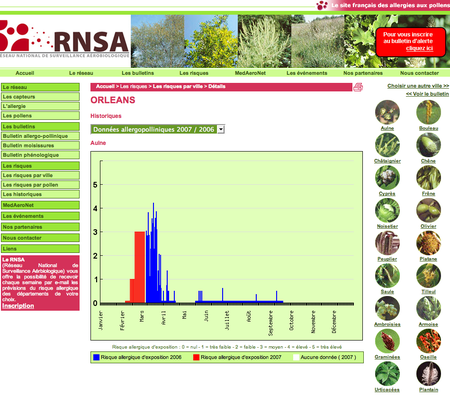Screen dimensions: 450x395
Task: Open Les événements in the top navigation
Action: click(x=307, y=73)
